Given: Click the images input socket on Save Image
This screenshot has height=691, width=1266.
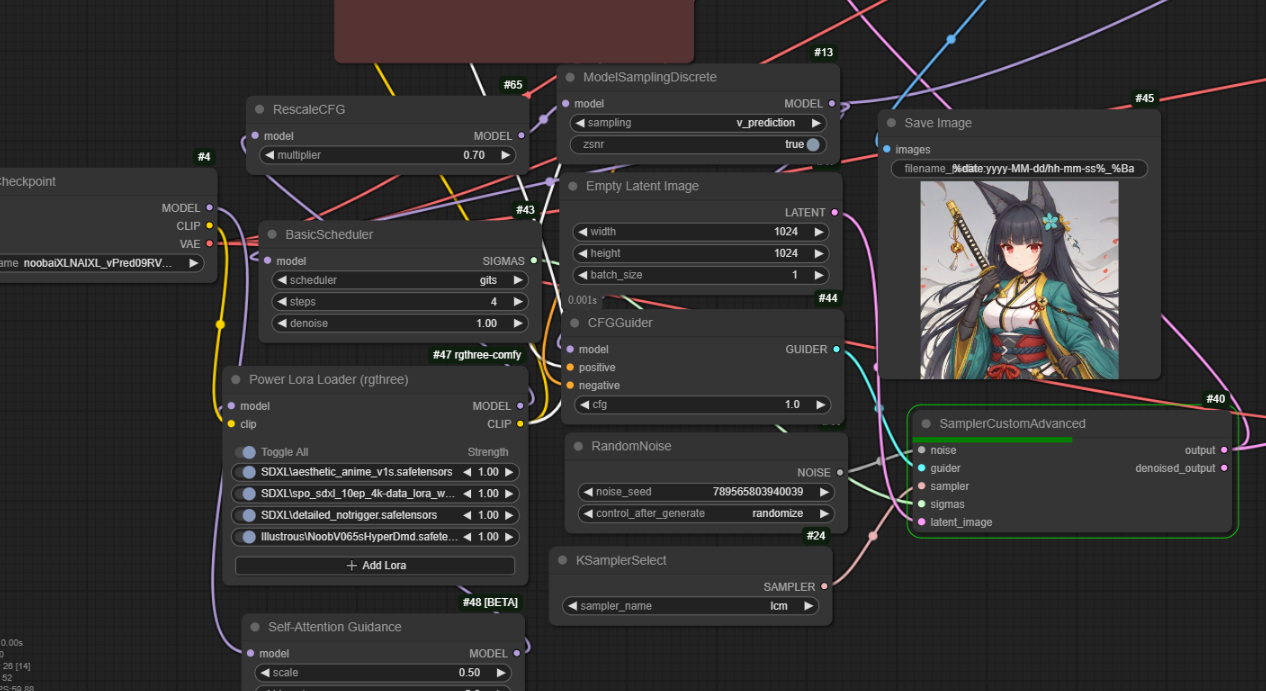Looking at the screenshot, I should (x=887, y=149).
